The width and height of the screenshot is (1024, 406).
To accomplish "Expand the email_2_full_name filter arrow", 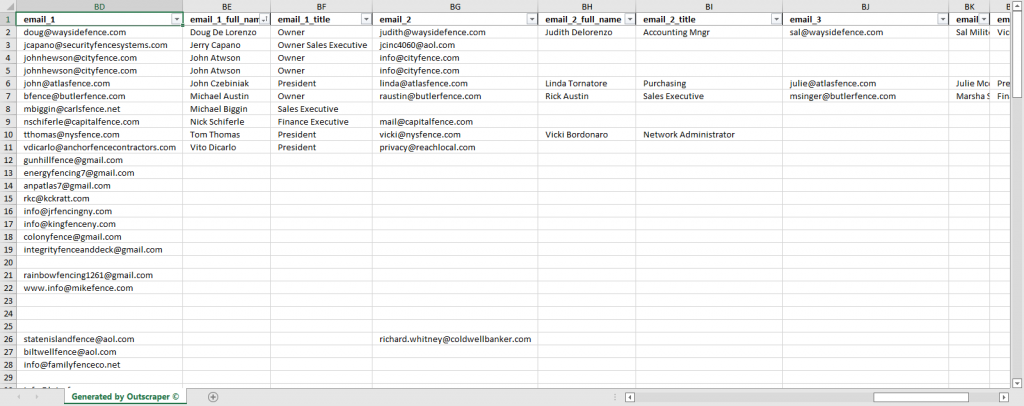I will click(x=629, y=20).
